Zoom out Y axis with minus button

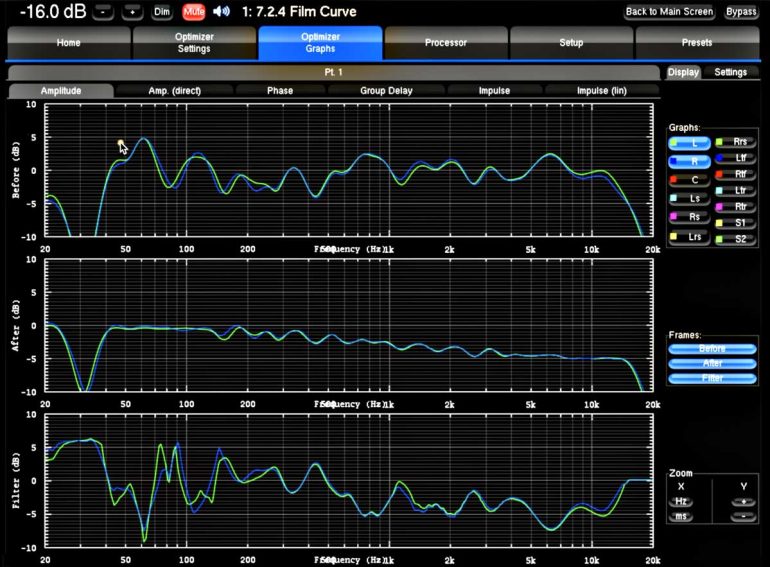[x=741, y=515]
